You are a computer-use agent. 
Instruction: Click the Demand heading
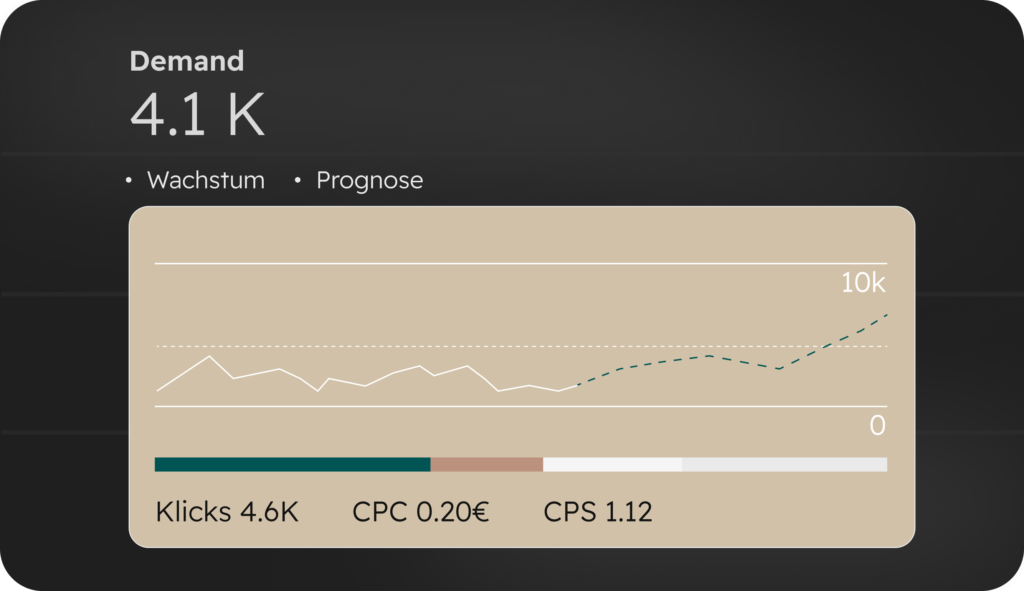click(187, 61)
